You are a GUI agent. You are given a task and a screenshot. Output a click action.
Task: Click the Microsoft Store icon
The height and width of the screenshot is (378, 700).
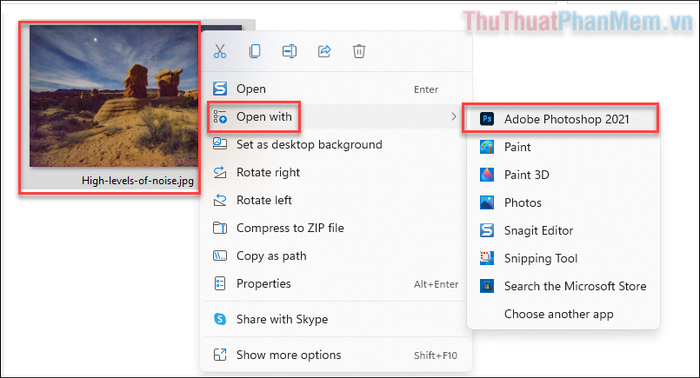pyautogui.click(x=487, y=286)
